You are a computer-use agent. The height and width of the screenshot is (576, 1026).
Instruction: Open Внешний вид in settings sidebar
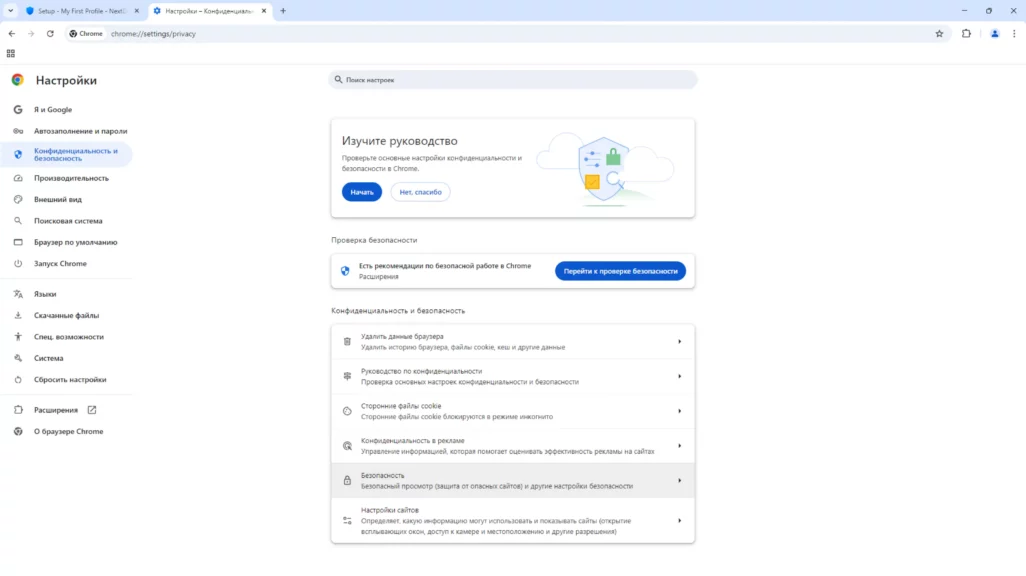58,199
